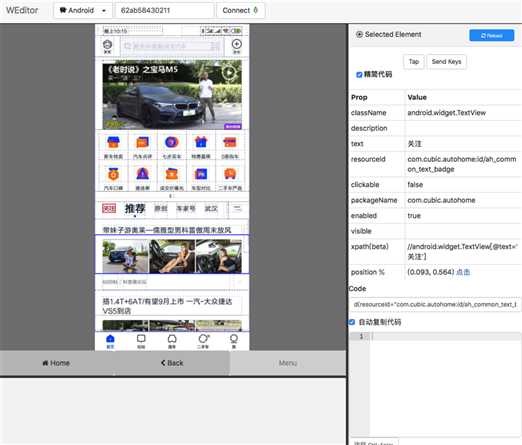The image size is (522, 445).
Task: Open the blue circle shortcut in the top icon row
Action: 172,143
